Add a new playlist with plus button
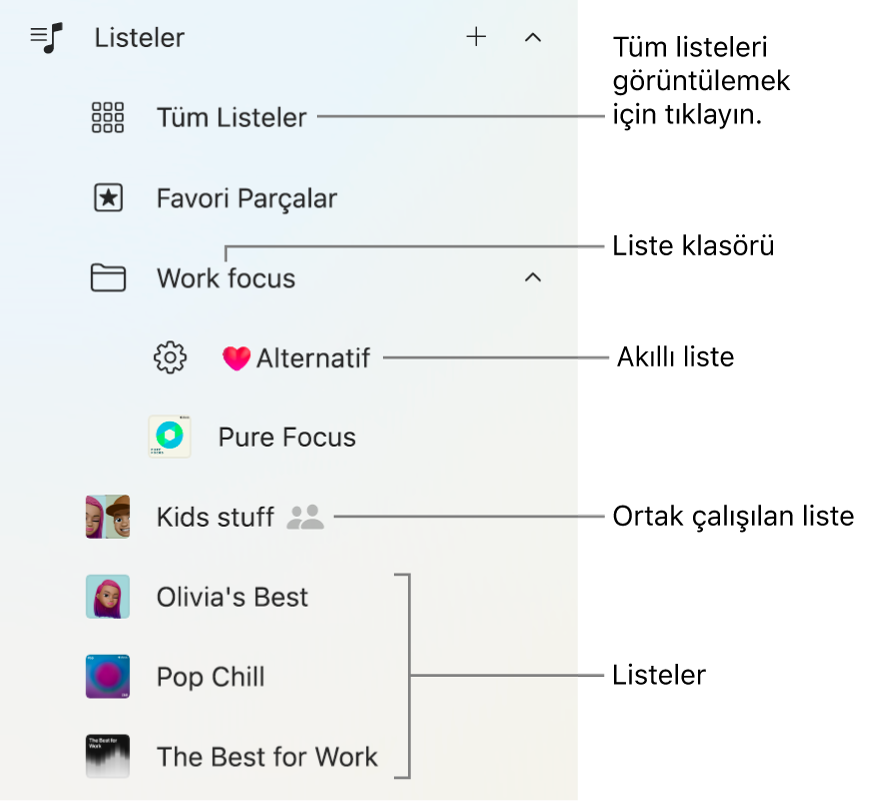This screenshot has width=875, height=801. click(477, 38)
